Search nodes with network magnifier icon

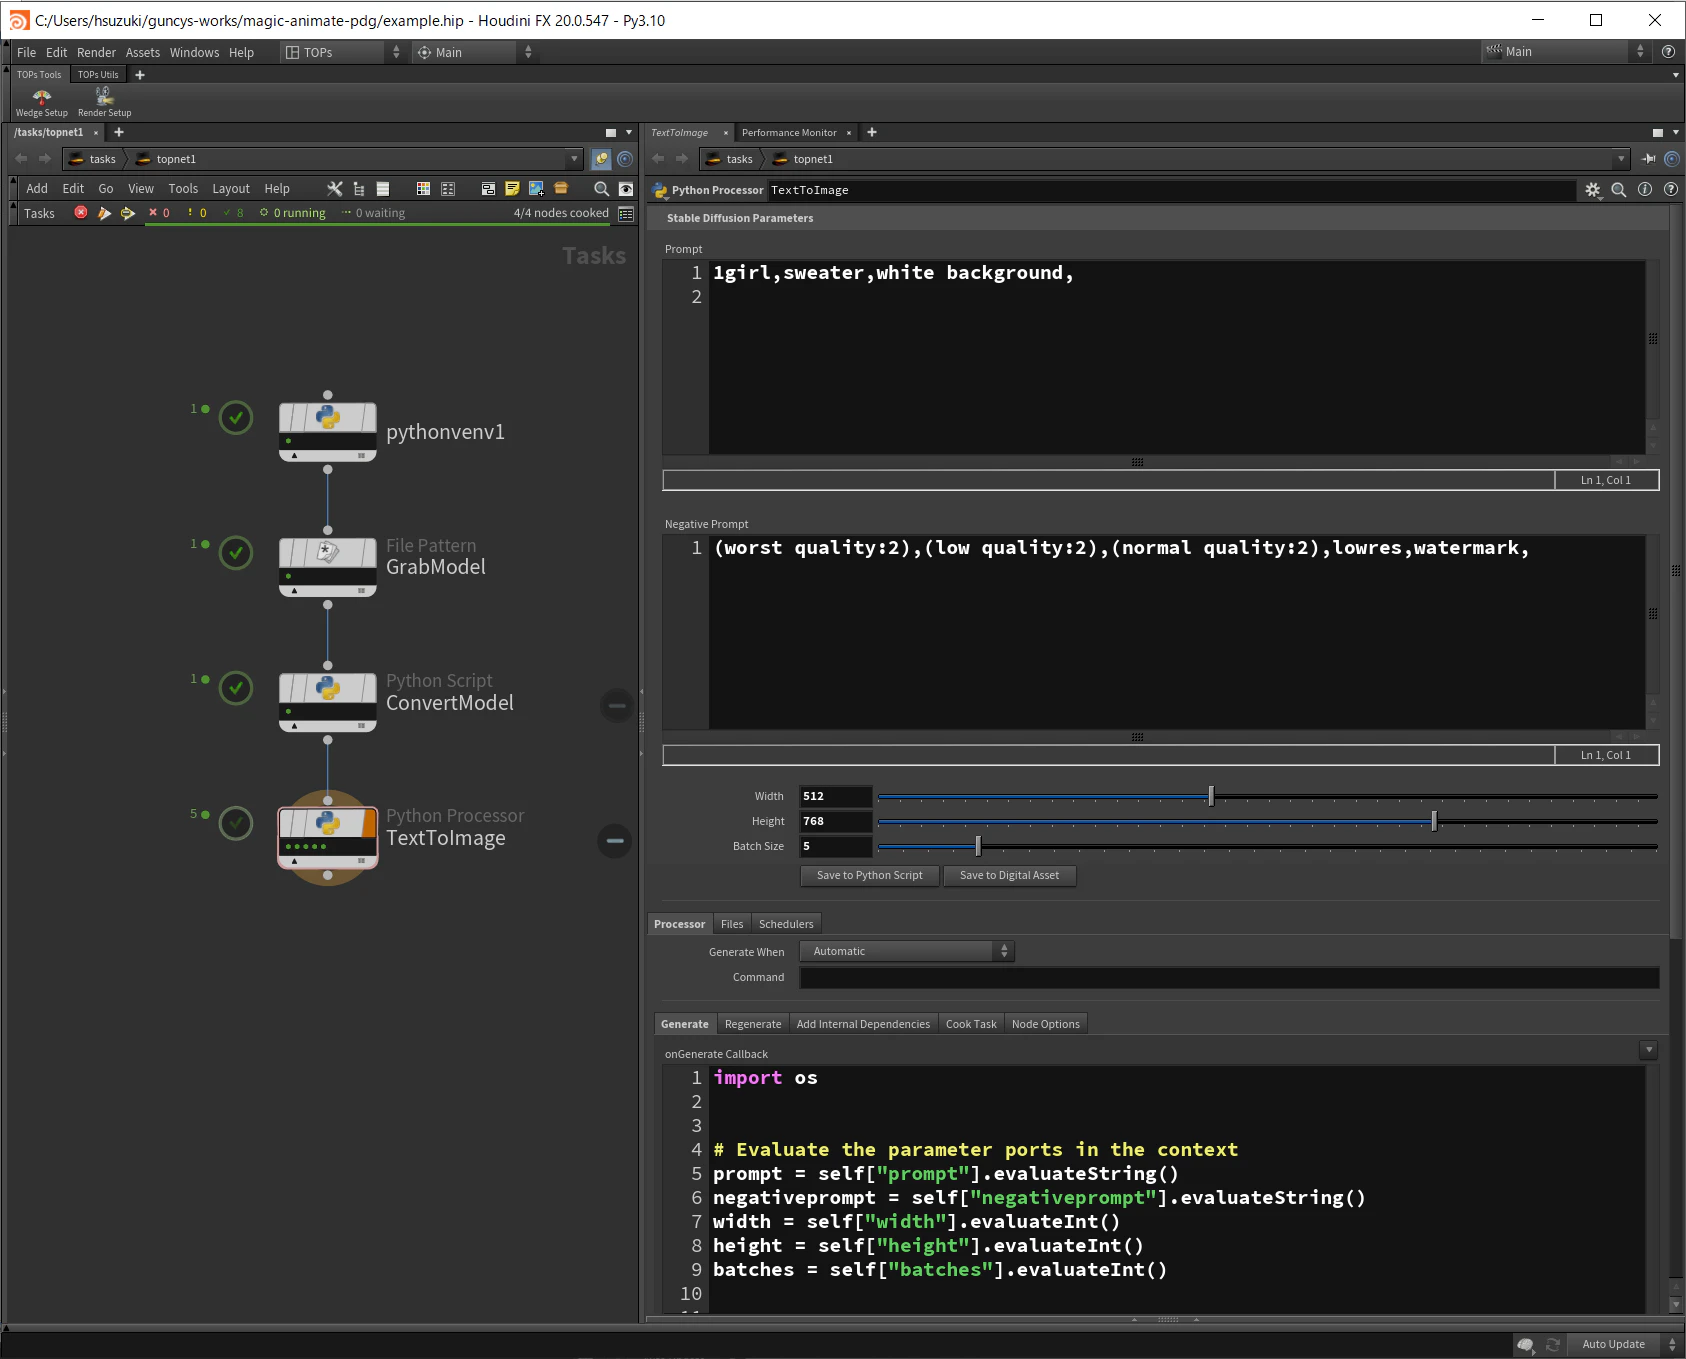click(601, 188)
